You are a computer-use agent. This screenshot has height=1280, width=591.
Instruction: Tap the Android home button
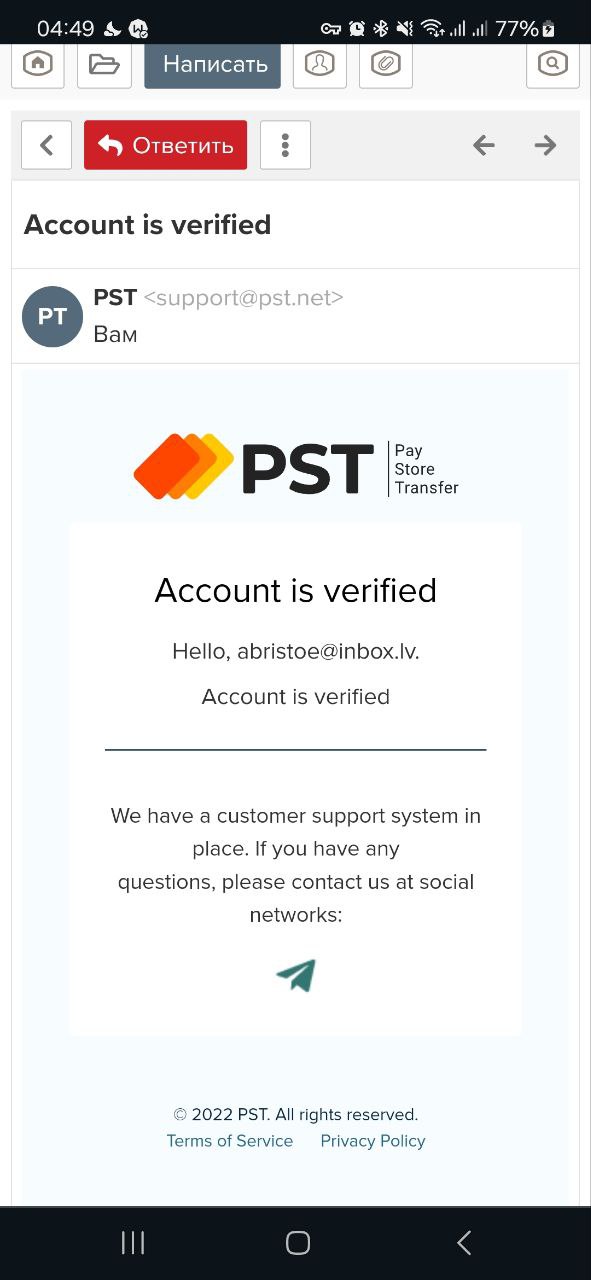(x=298, y=1243)
